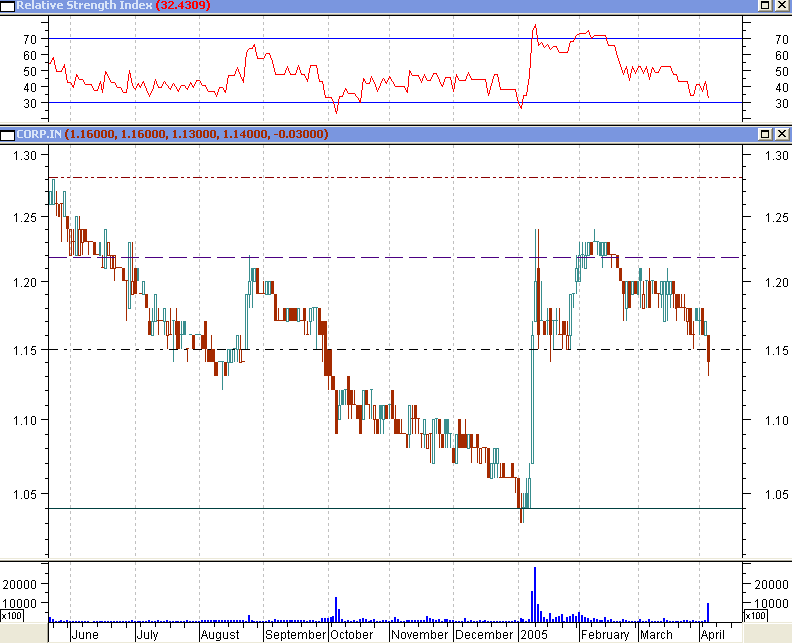Click the RSI value 32.4309

click(x=183, y=6)
